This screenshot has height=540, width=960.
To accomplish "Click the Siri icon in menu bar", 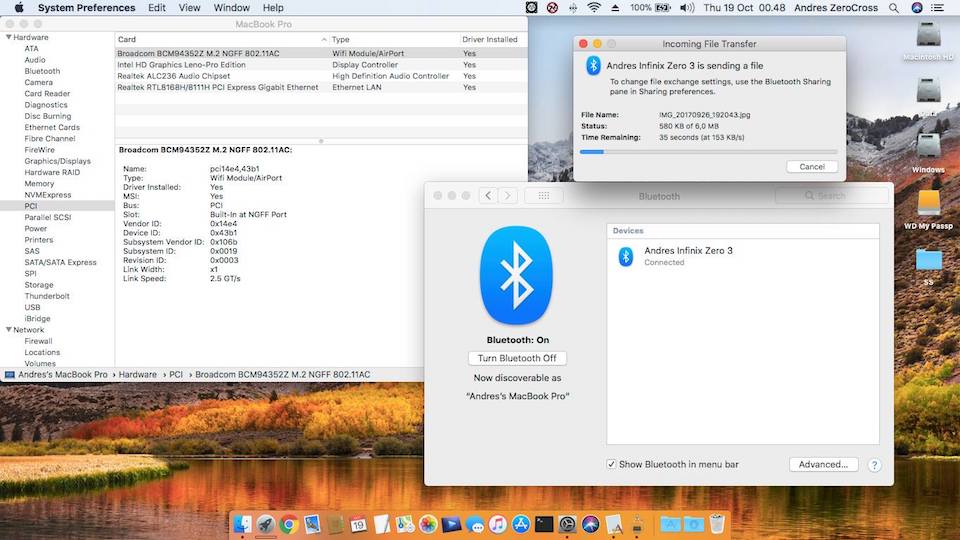I will click(x=917, y=8).
